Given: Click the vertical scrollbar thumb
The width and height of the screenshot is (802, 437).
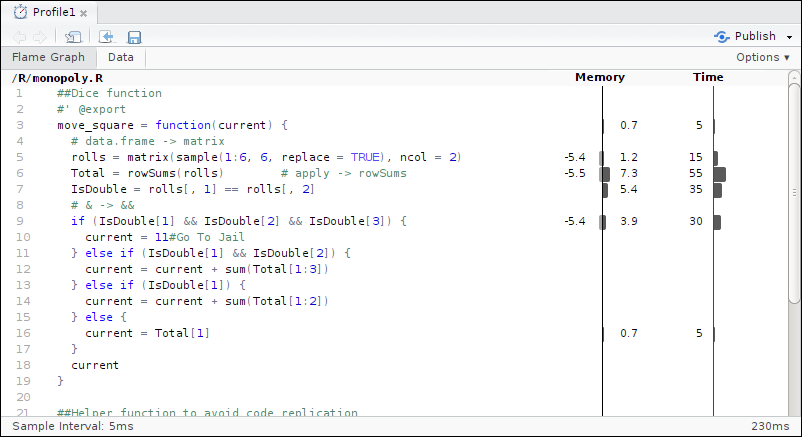Looking at the screenshot, I should (795, 190).
